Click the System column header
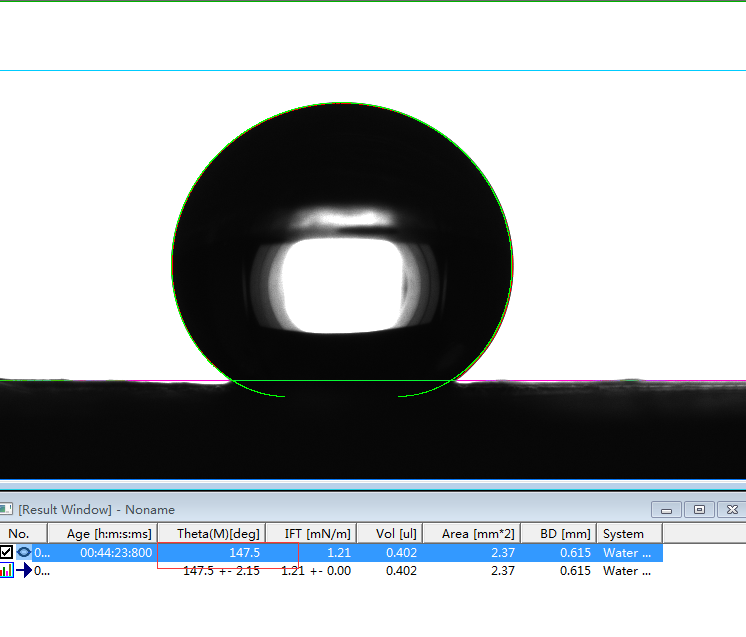The height and width of the screenshot is (637, 746). click(628, 534)
